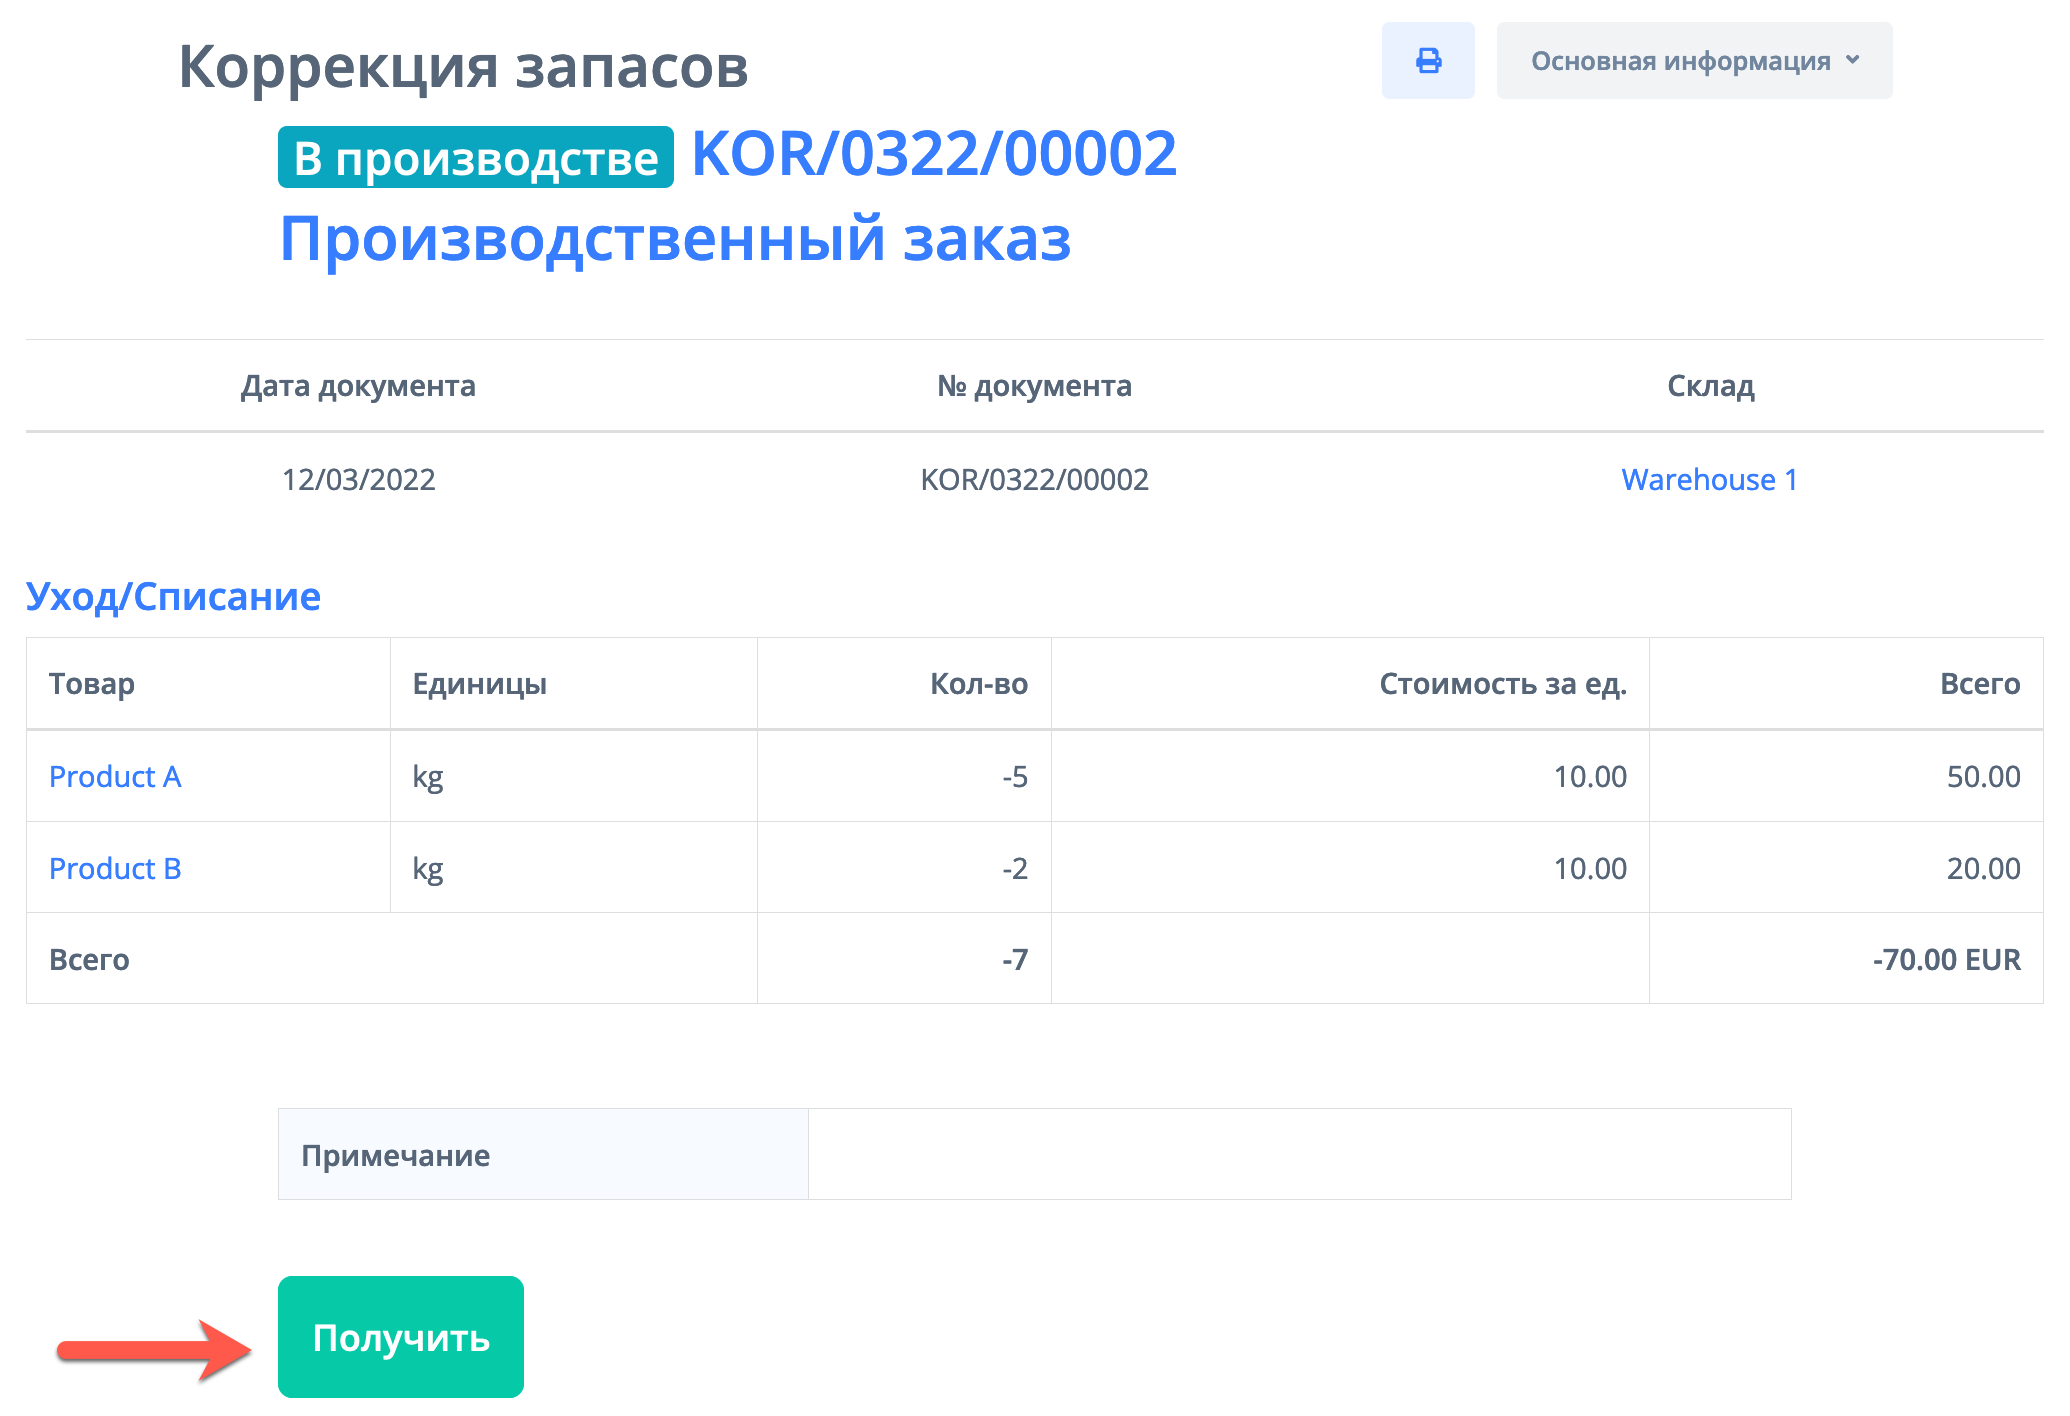
Task: Click the Товар column header
Action: (92, 684)
